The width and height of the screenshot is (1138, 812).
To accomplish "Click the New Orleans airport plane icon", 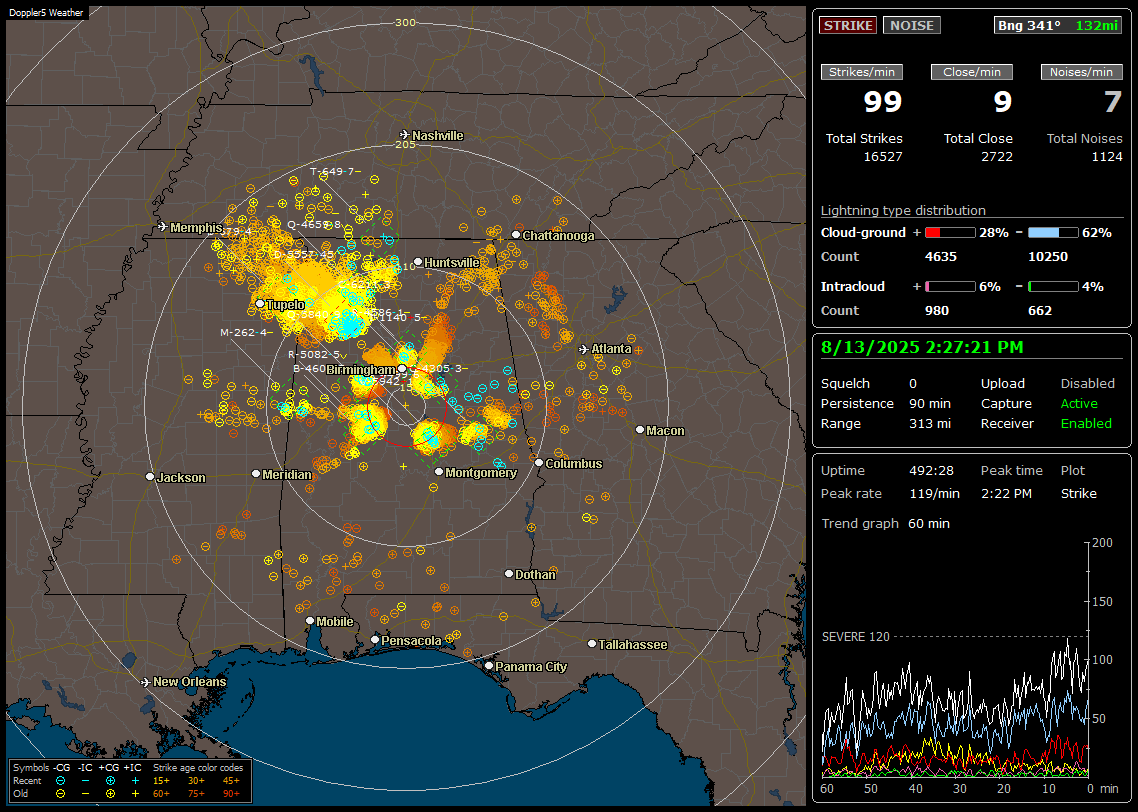I will pyautogui.click(x=146, y=682).
